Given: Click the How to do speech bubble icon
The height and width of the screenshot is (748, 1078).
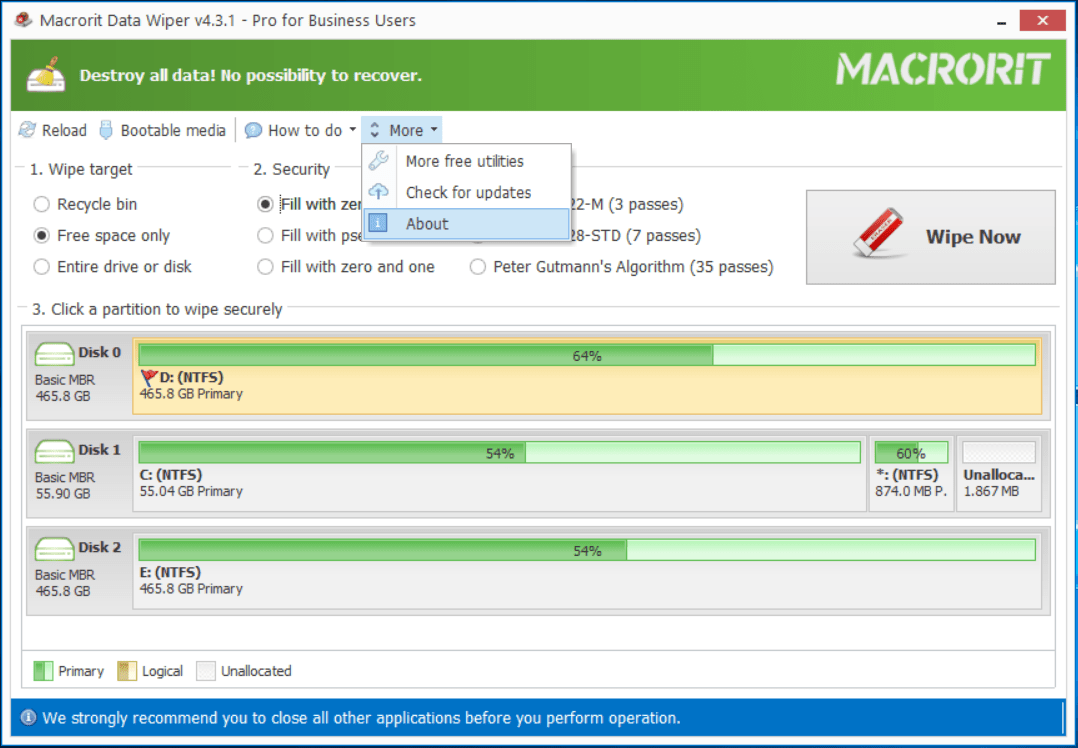Looking at the screenshot, I should [254, 130].
